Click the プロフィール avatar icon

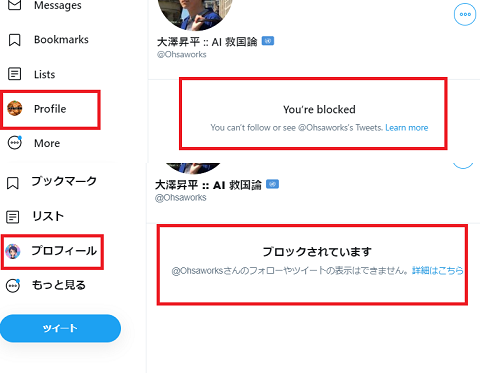[x=13, y=252]
